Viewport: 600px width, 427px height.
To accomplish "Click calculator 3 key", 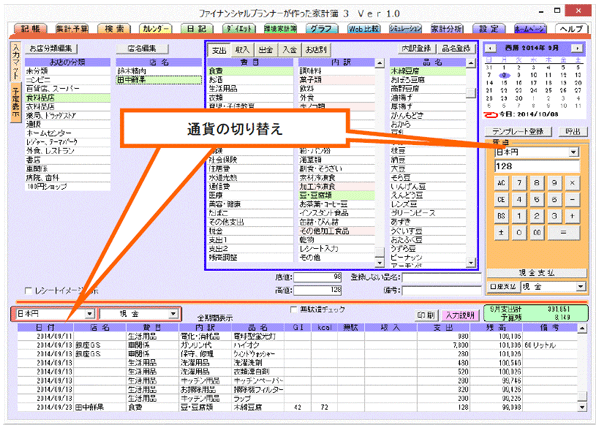I will tap(554, 216).
